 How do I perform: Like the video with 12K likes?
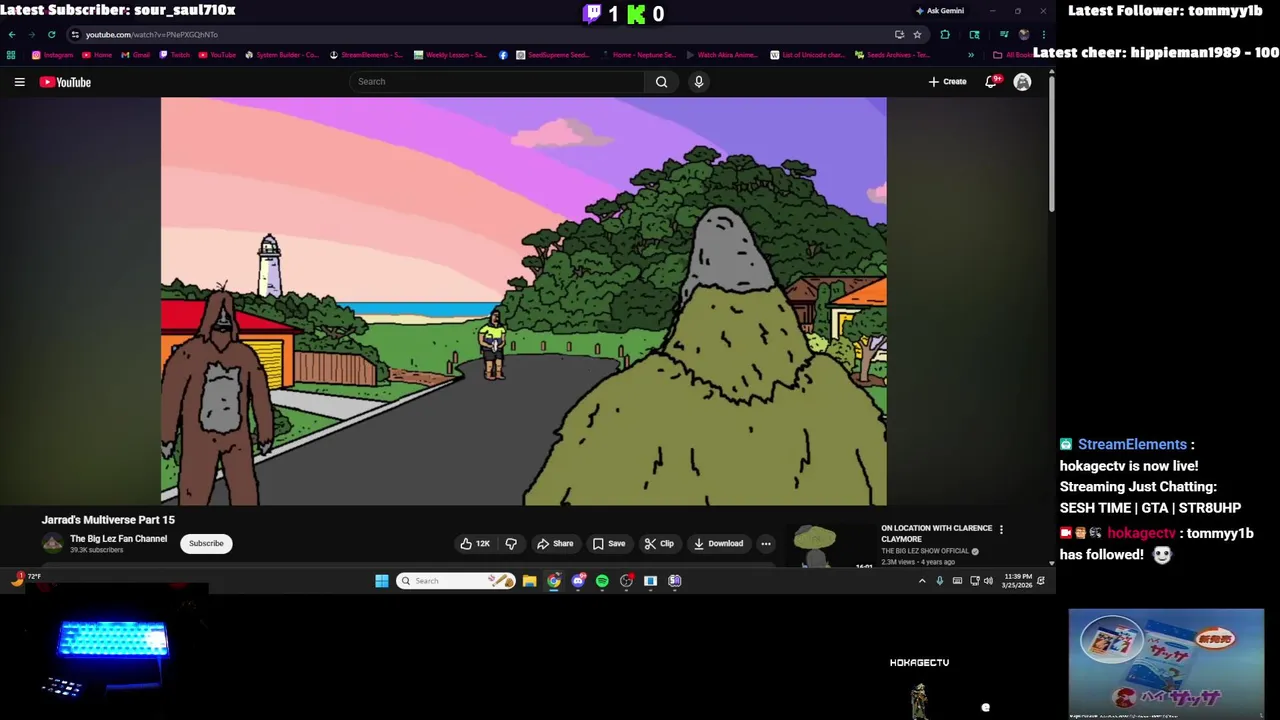click(x=475, y=544)
